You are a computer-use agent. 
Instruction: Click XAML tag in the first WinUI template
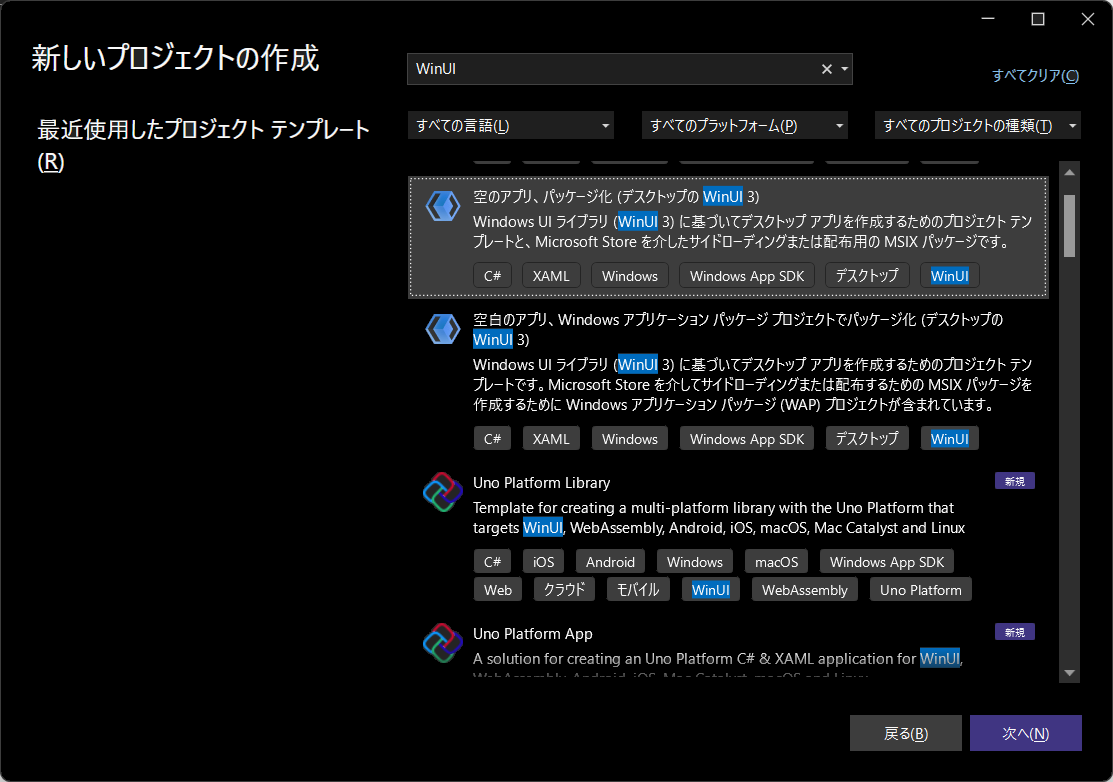[x=552, y=275]
